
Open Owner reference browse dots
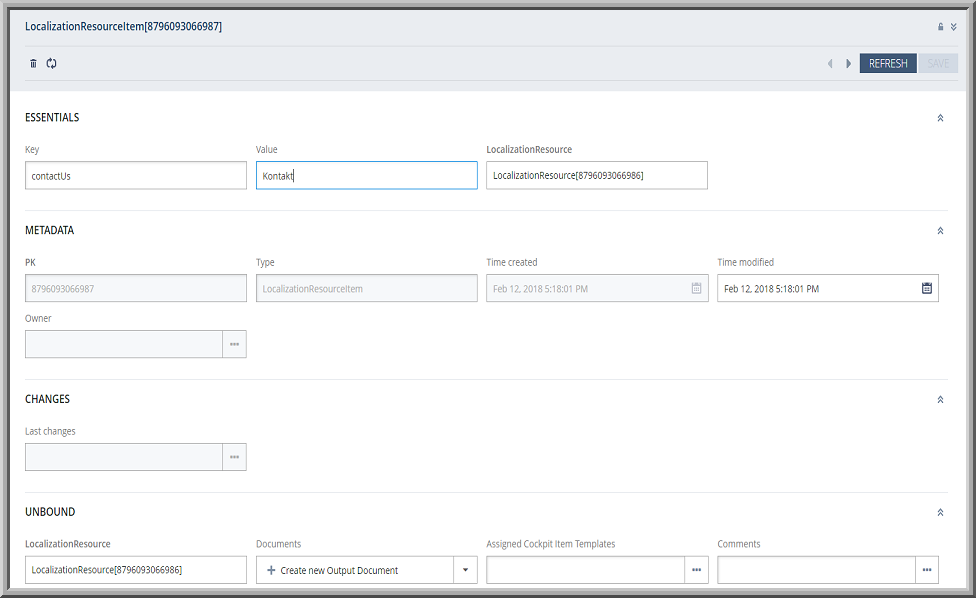point(234,344)
